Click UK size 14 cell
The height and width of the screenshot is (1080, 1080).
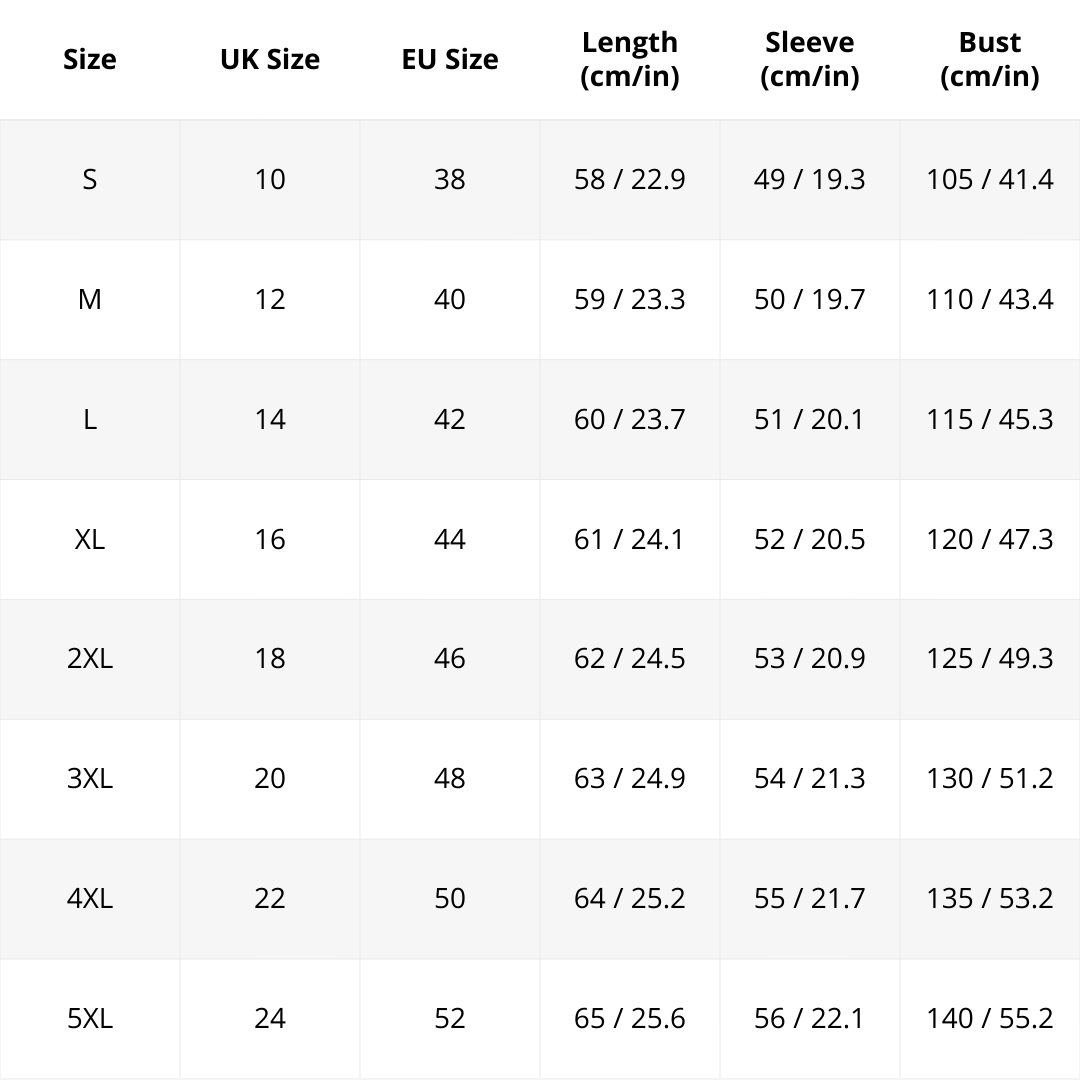click(270, 419)
